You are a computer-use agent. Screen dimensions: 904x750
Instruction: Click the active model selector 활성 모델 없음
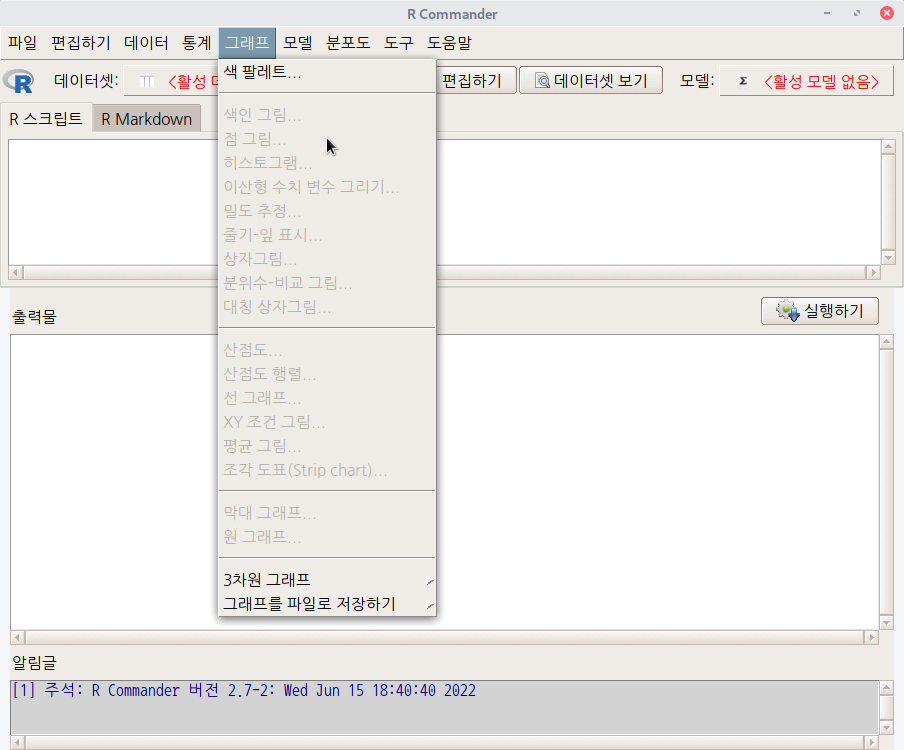click(x=807, y=81)
